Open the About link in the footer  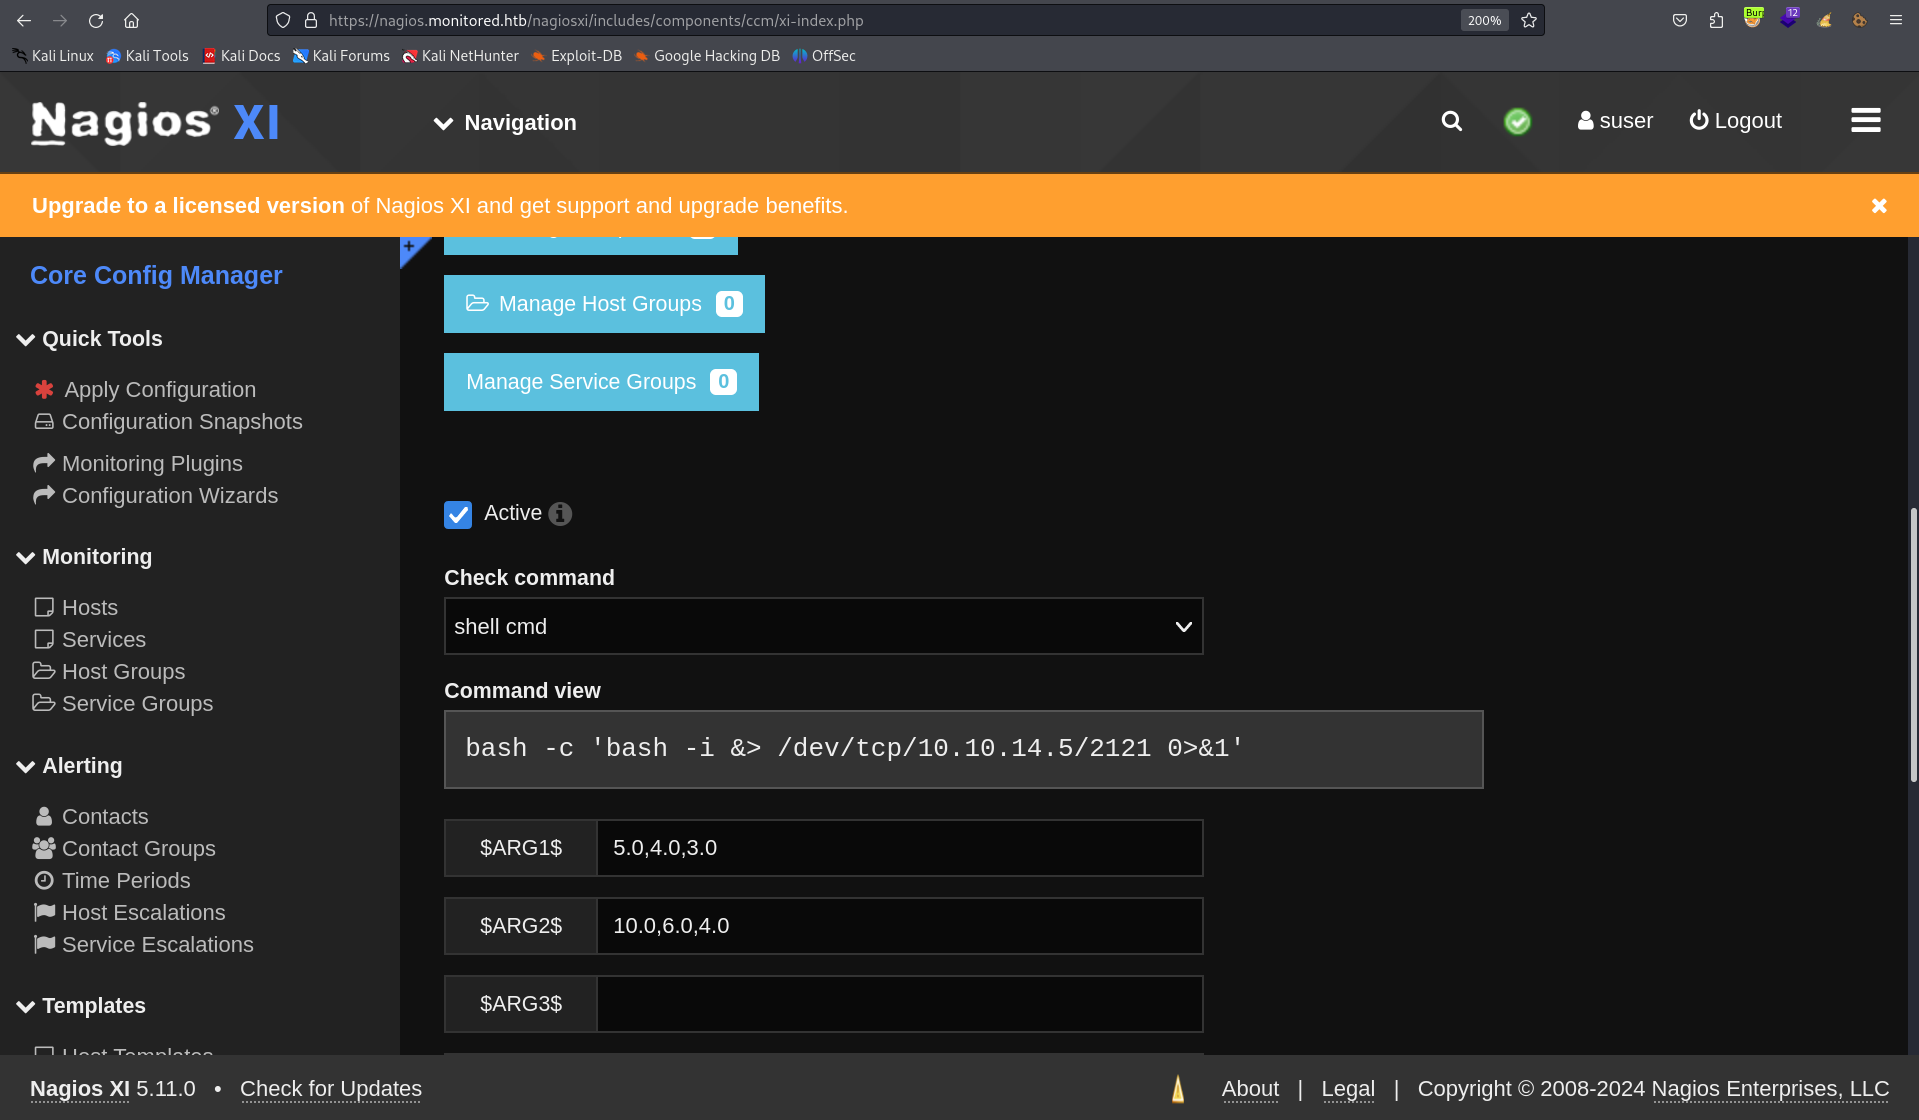[x=1250, y=1089]
